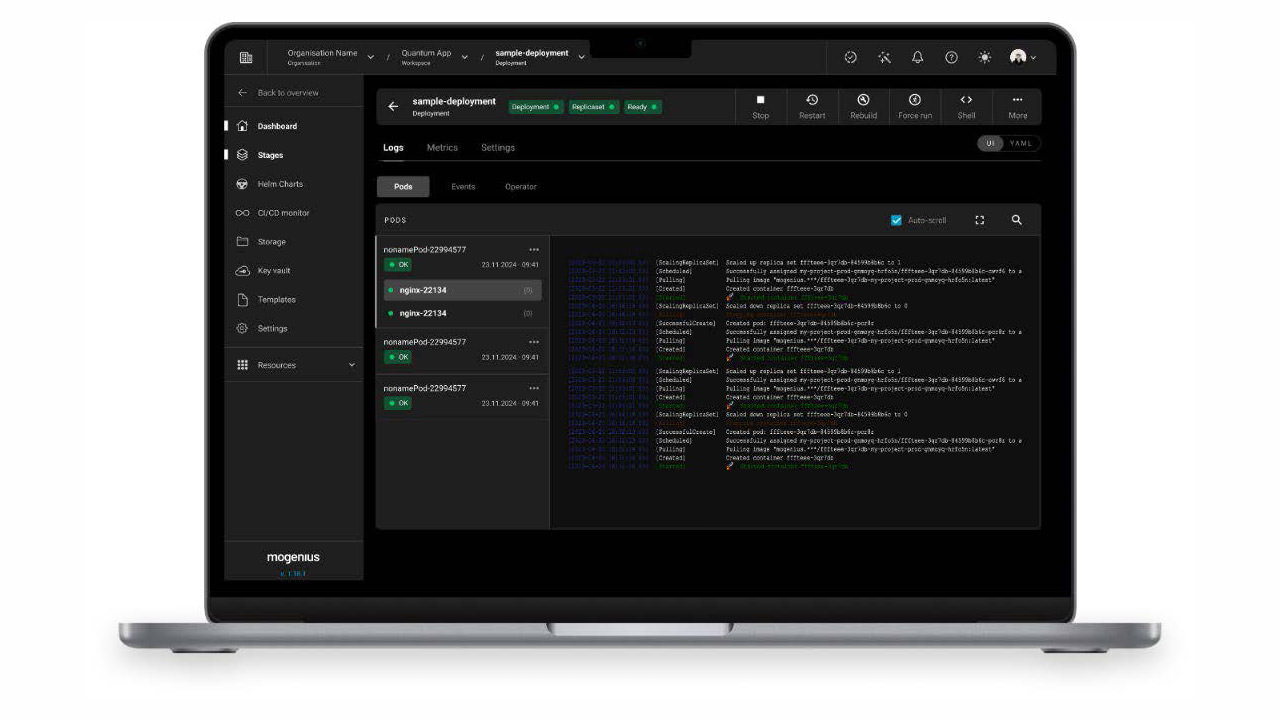Switch to the Metrics tab

[441, 147]
